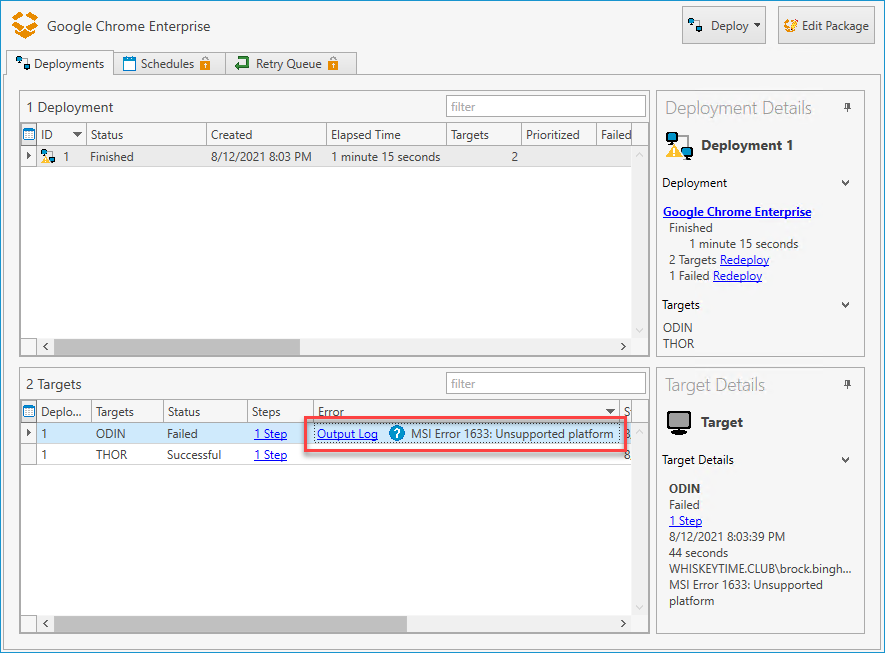This screenshot has height=653, width=885.
Task: Open column chooser icon in targets grid
Action: tap(29, 411)
